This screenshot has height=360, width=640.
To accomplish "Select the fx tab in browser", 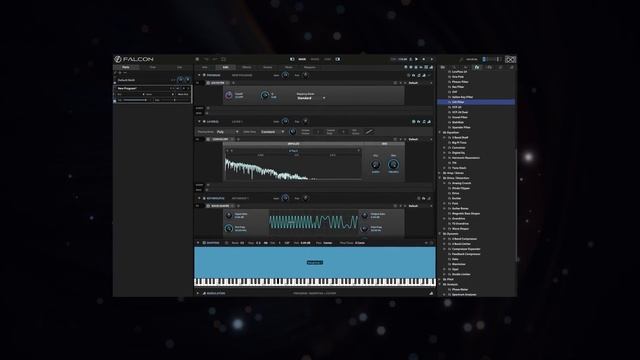I will click(x=477, y=67).
